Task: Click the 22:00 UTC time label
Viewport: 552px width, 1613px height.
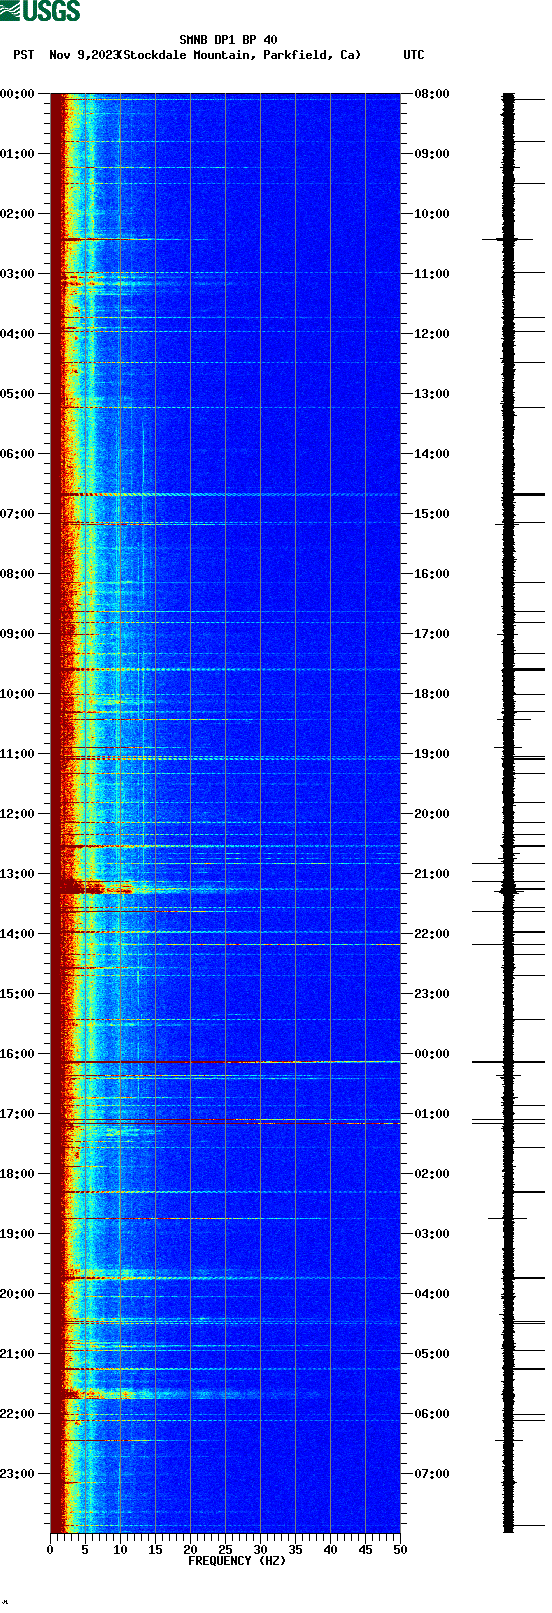Action: pos(432,934)
